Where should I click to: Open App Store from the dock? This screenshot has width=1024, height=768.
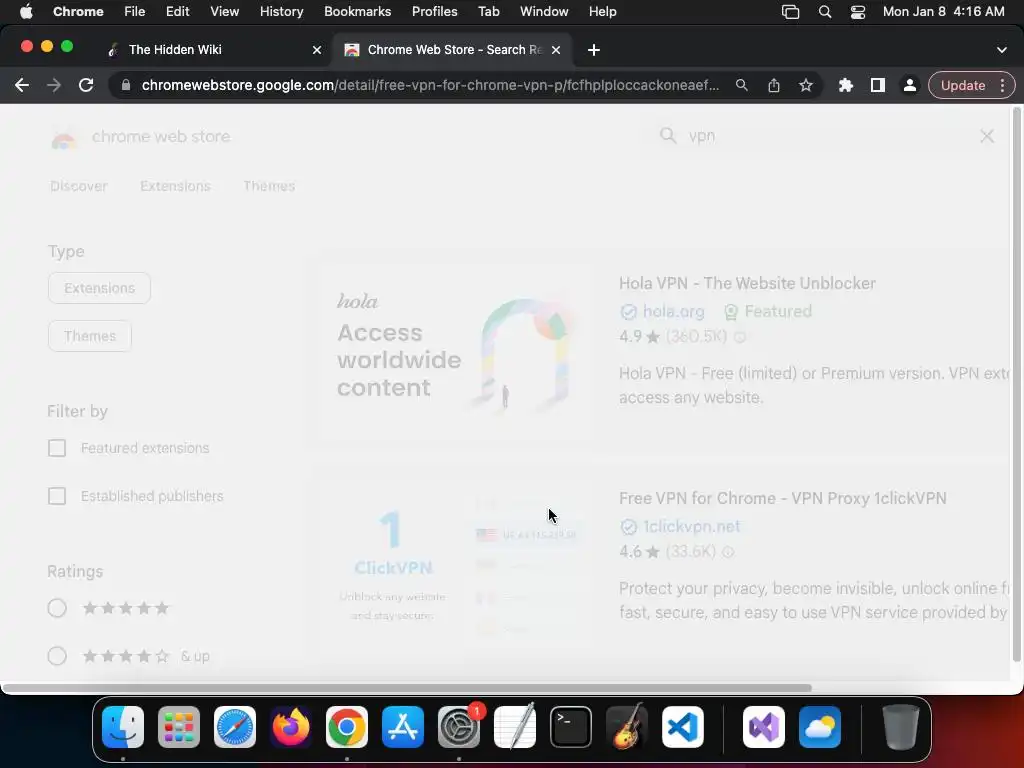pos(403,727)
